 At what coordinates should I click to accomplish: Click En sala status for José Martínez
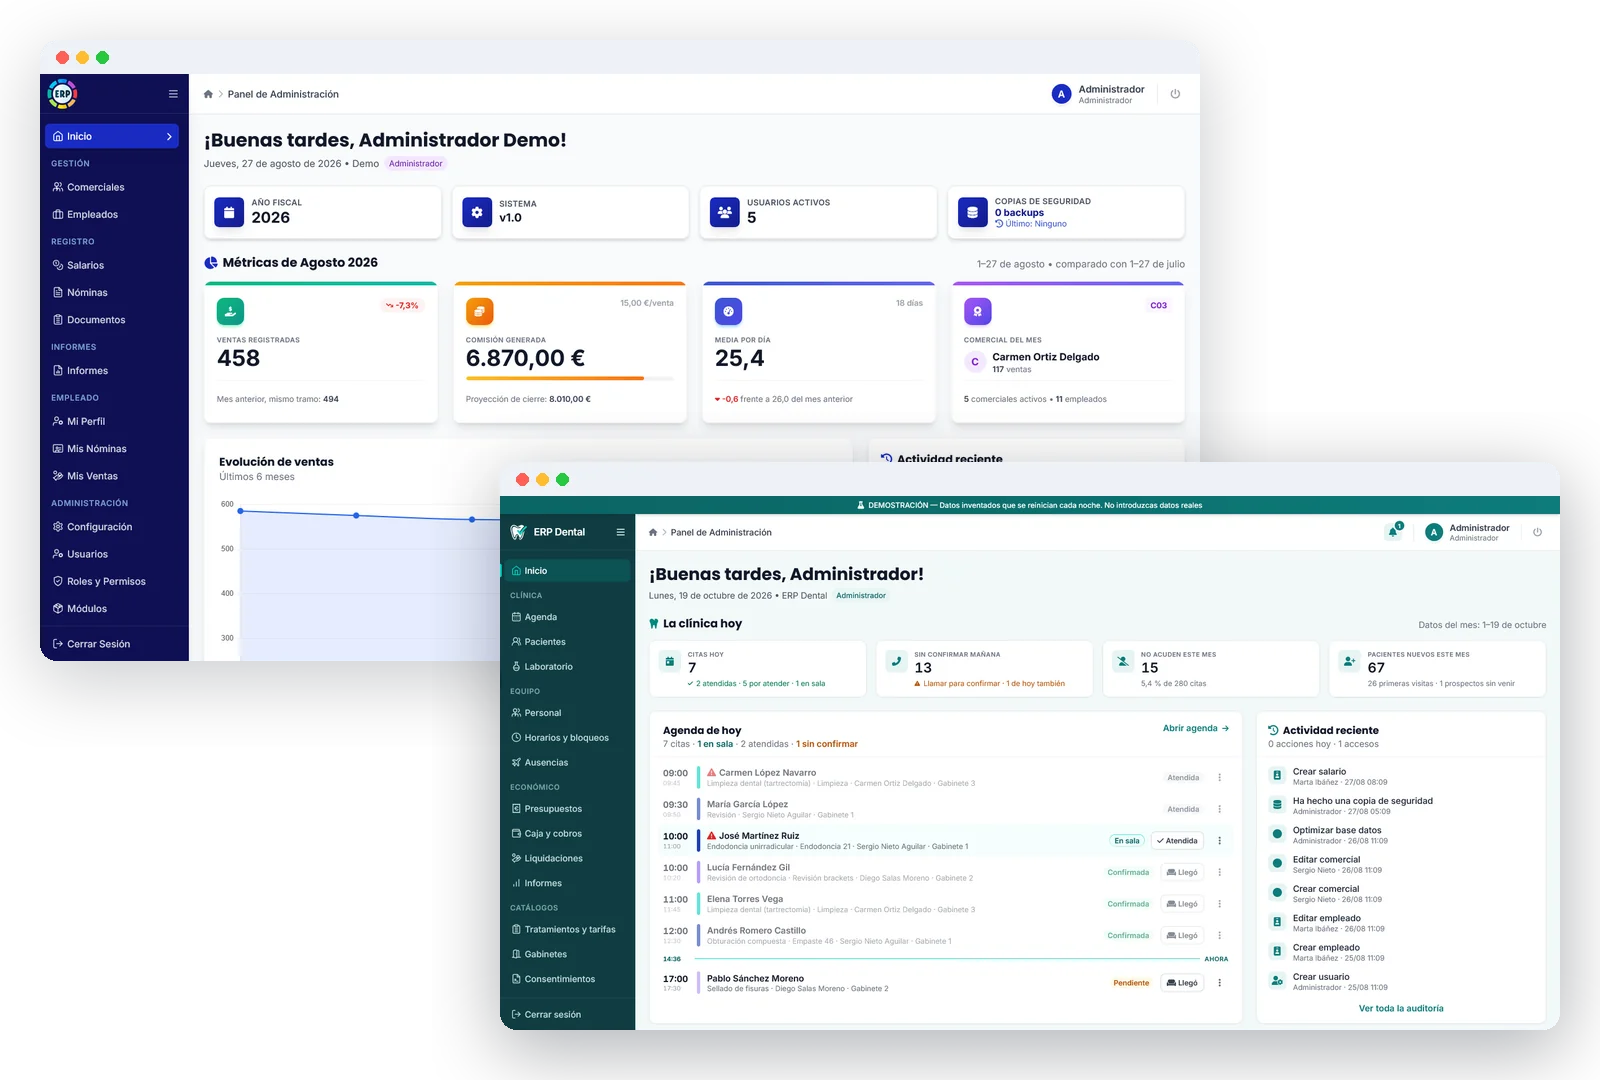click(x=1127, y=841)
